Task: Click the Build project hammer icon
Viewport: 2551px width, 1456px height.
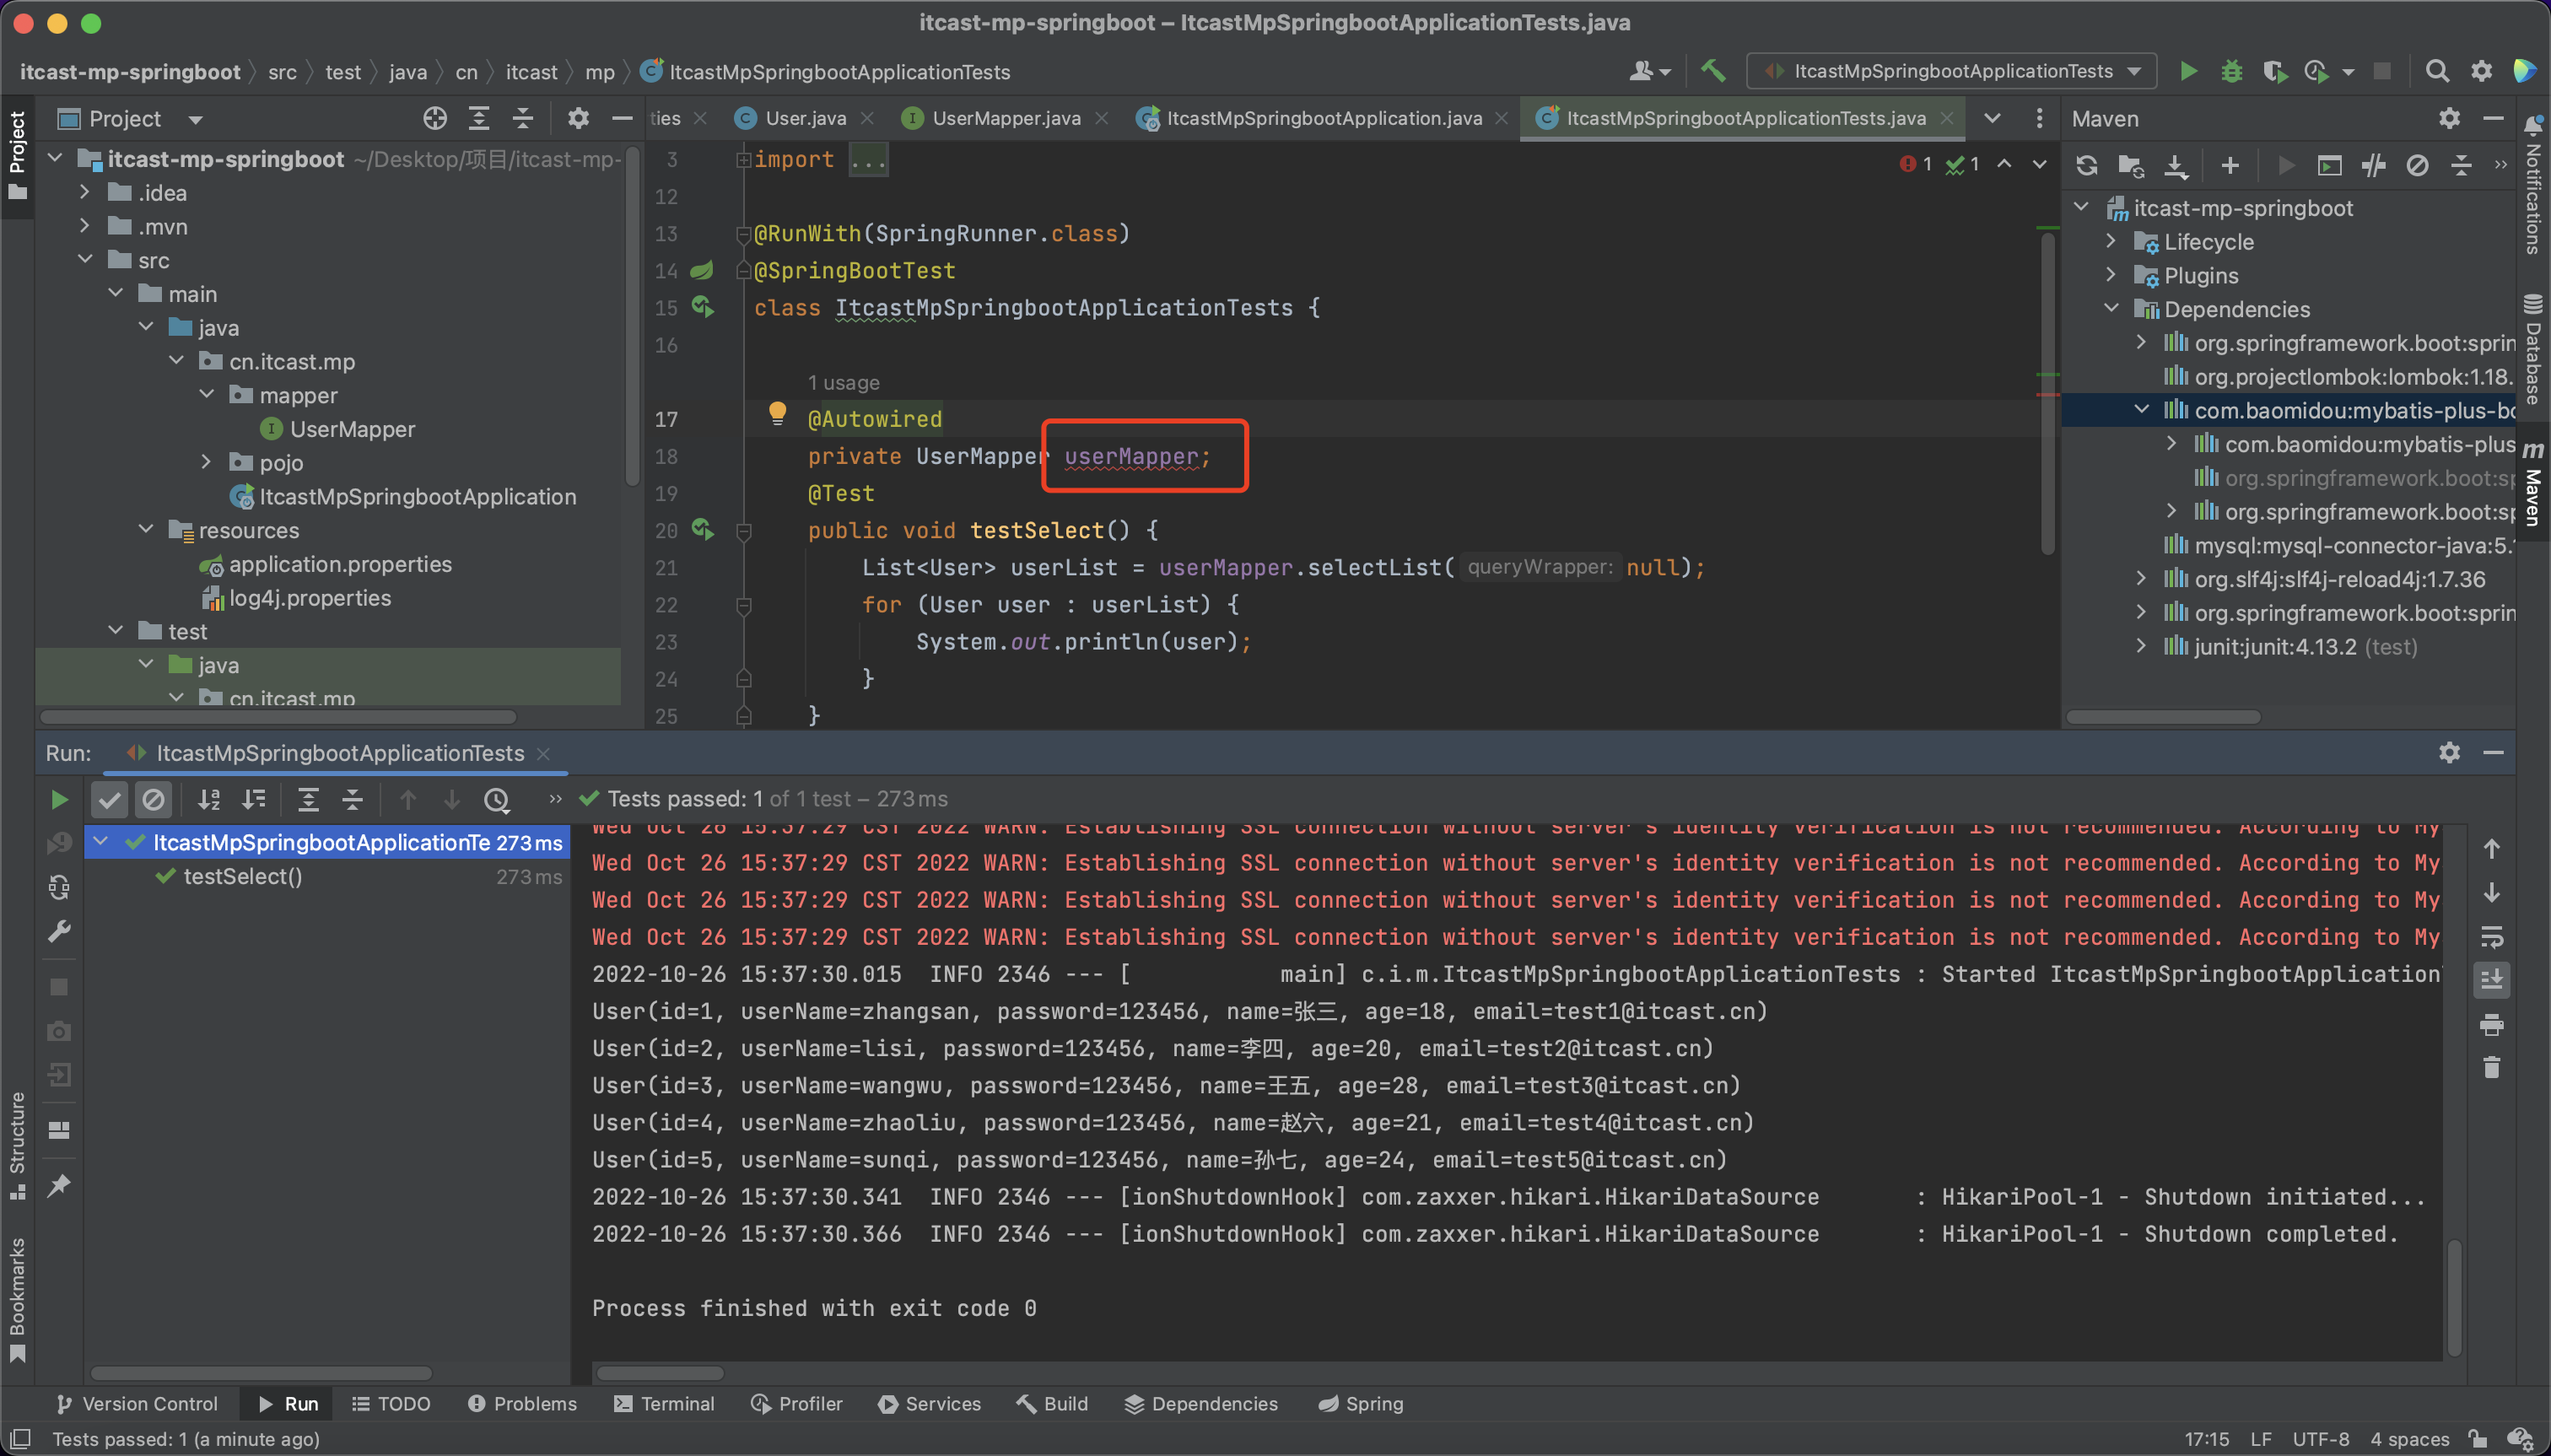Action: tap(1713, 71)
